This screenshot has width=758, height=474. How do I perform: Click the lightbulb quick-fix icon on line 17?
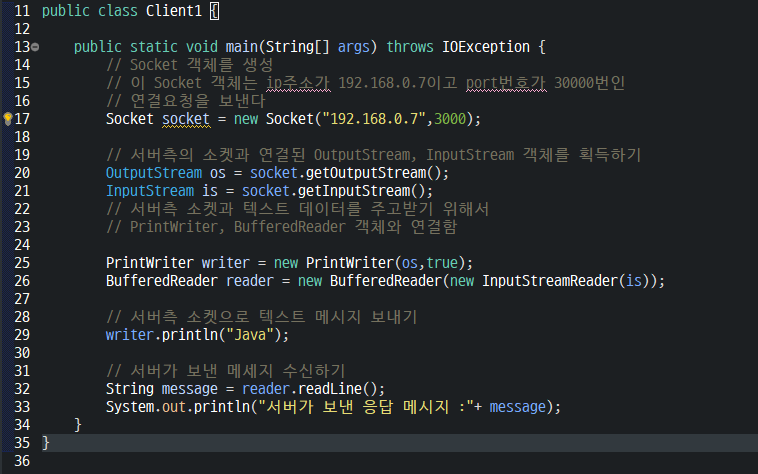pyautogui.click(x=7, y=118)
